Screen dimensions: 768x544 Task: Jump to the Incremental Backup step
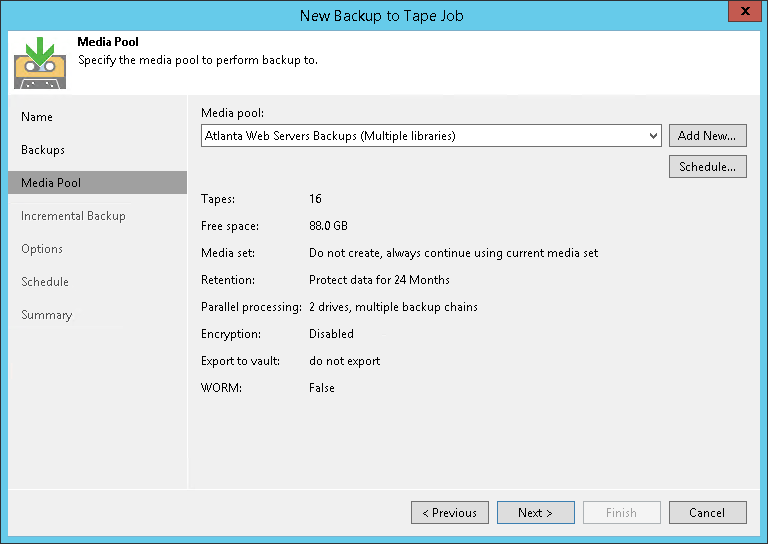click(x=73, y=216)
